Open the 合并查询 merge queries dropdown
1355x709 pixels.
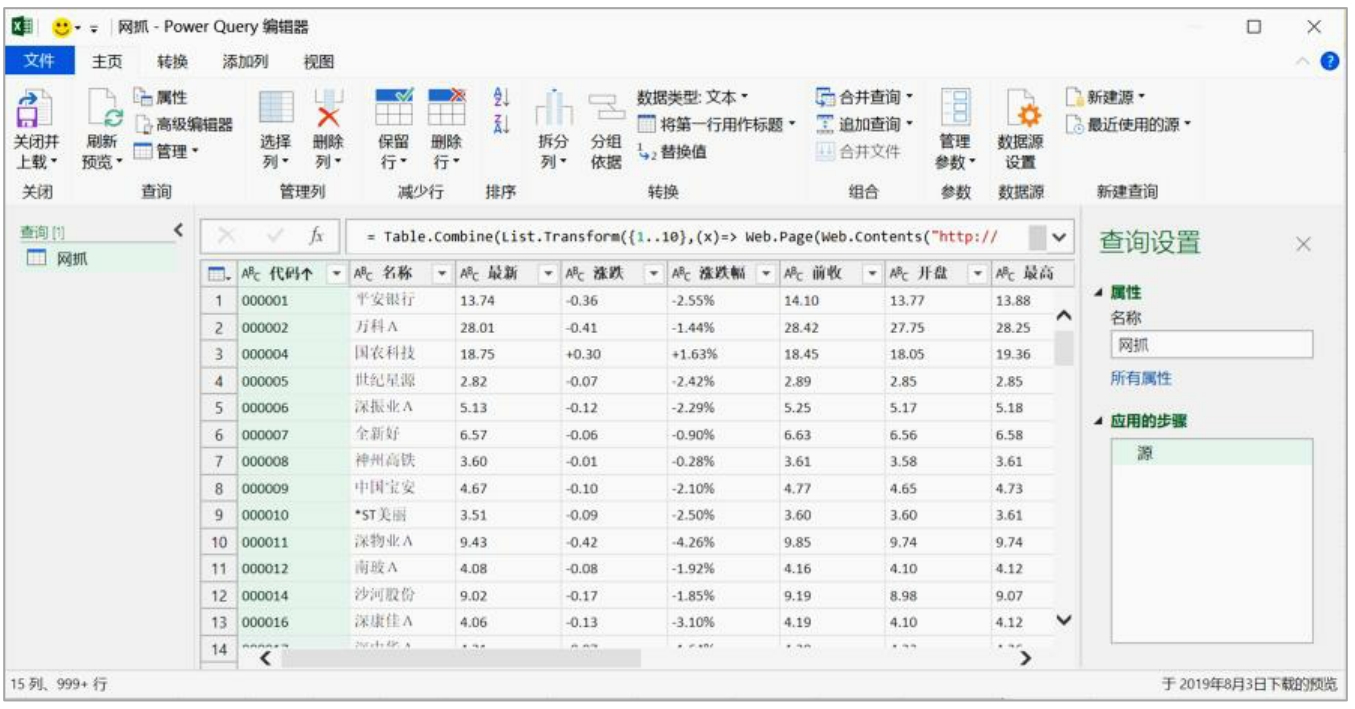(x=865, y=97)
